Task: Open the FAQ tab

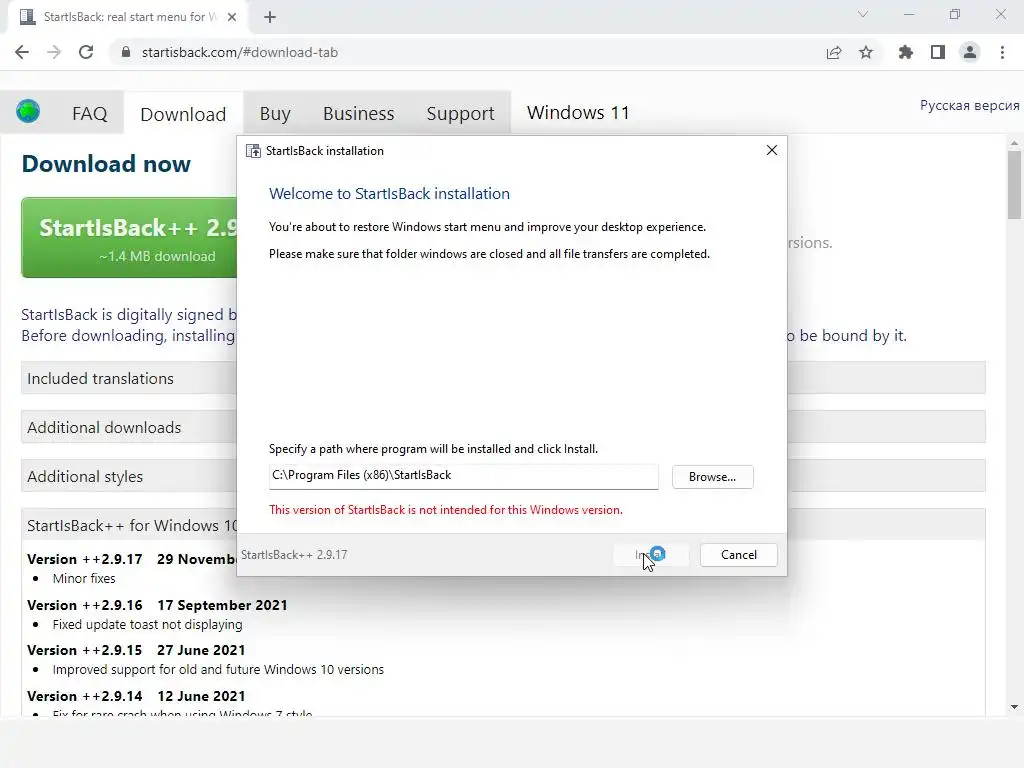Action: pos(89,114)
